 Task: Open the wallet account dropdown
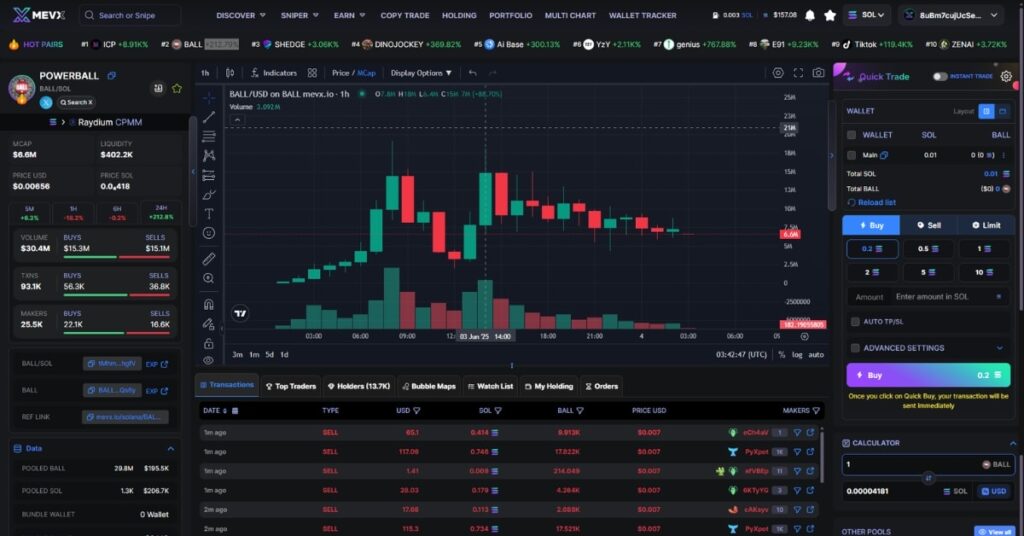(x=950, y=15)
